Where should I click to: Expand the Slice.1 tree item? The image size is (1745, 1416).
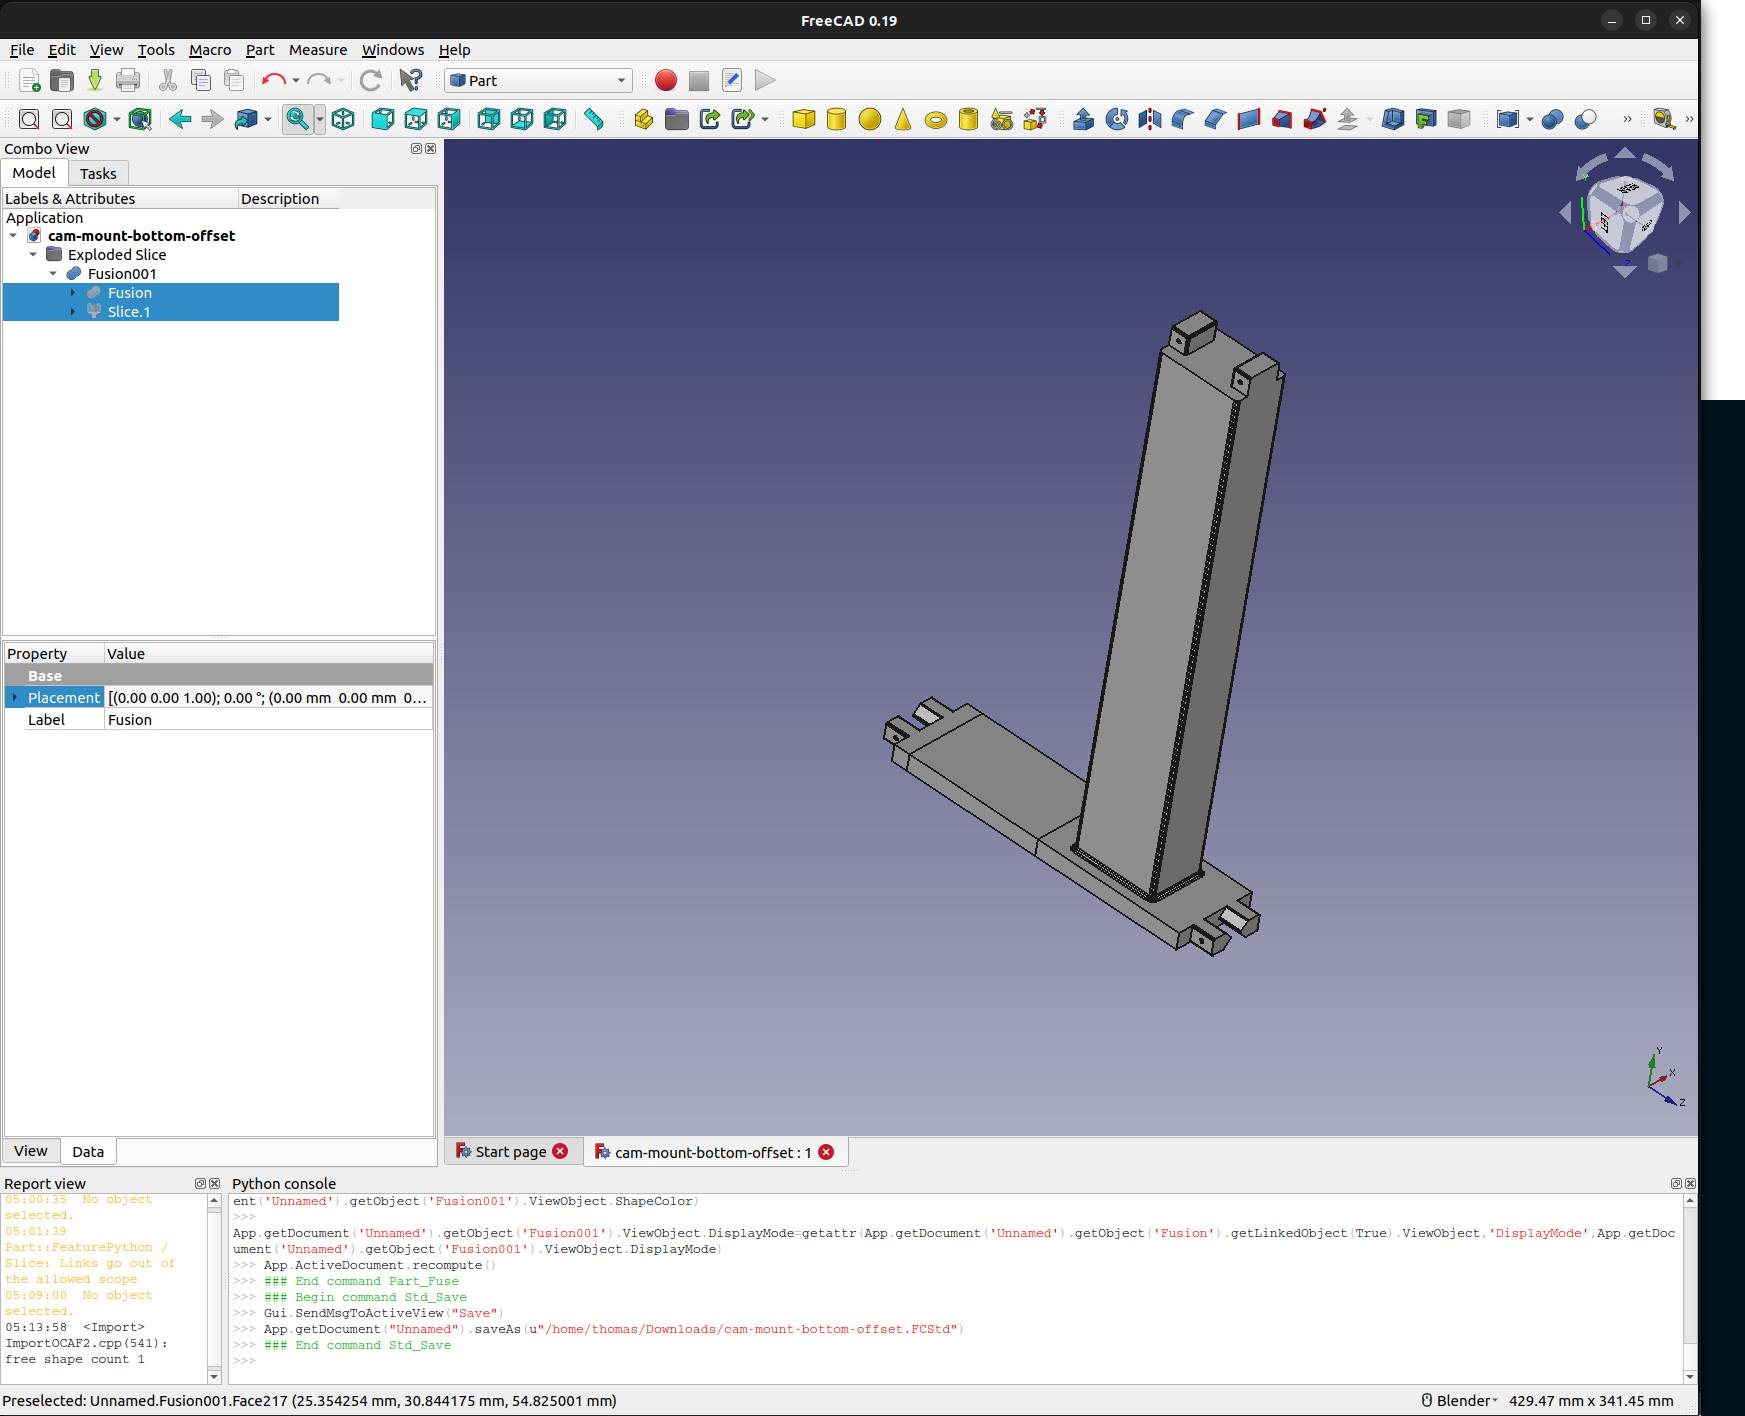[73, 311]
